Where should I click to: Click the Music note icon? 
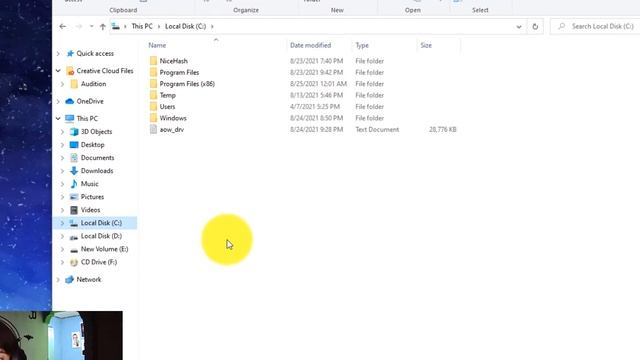74,184
